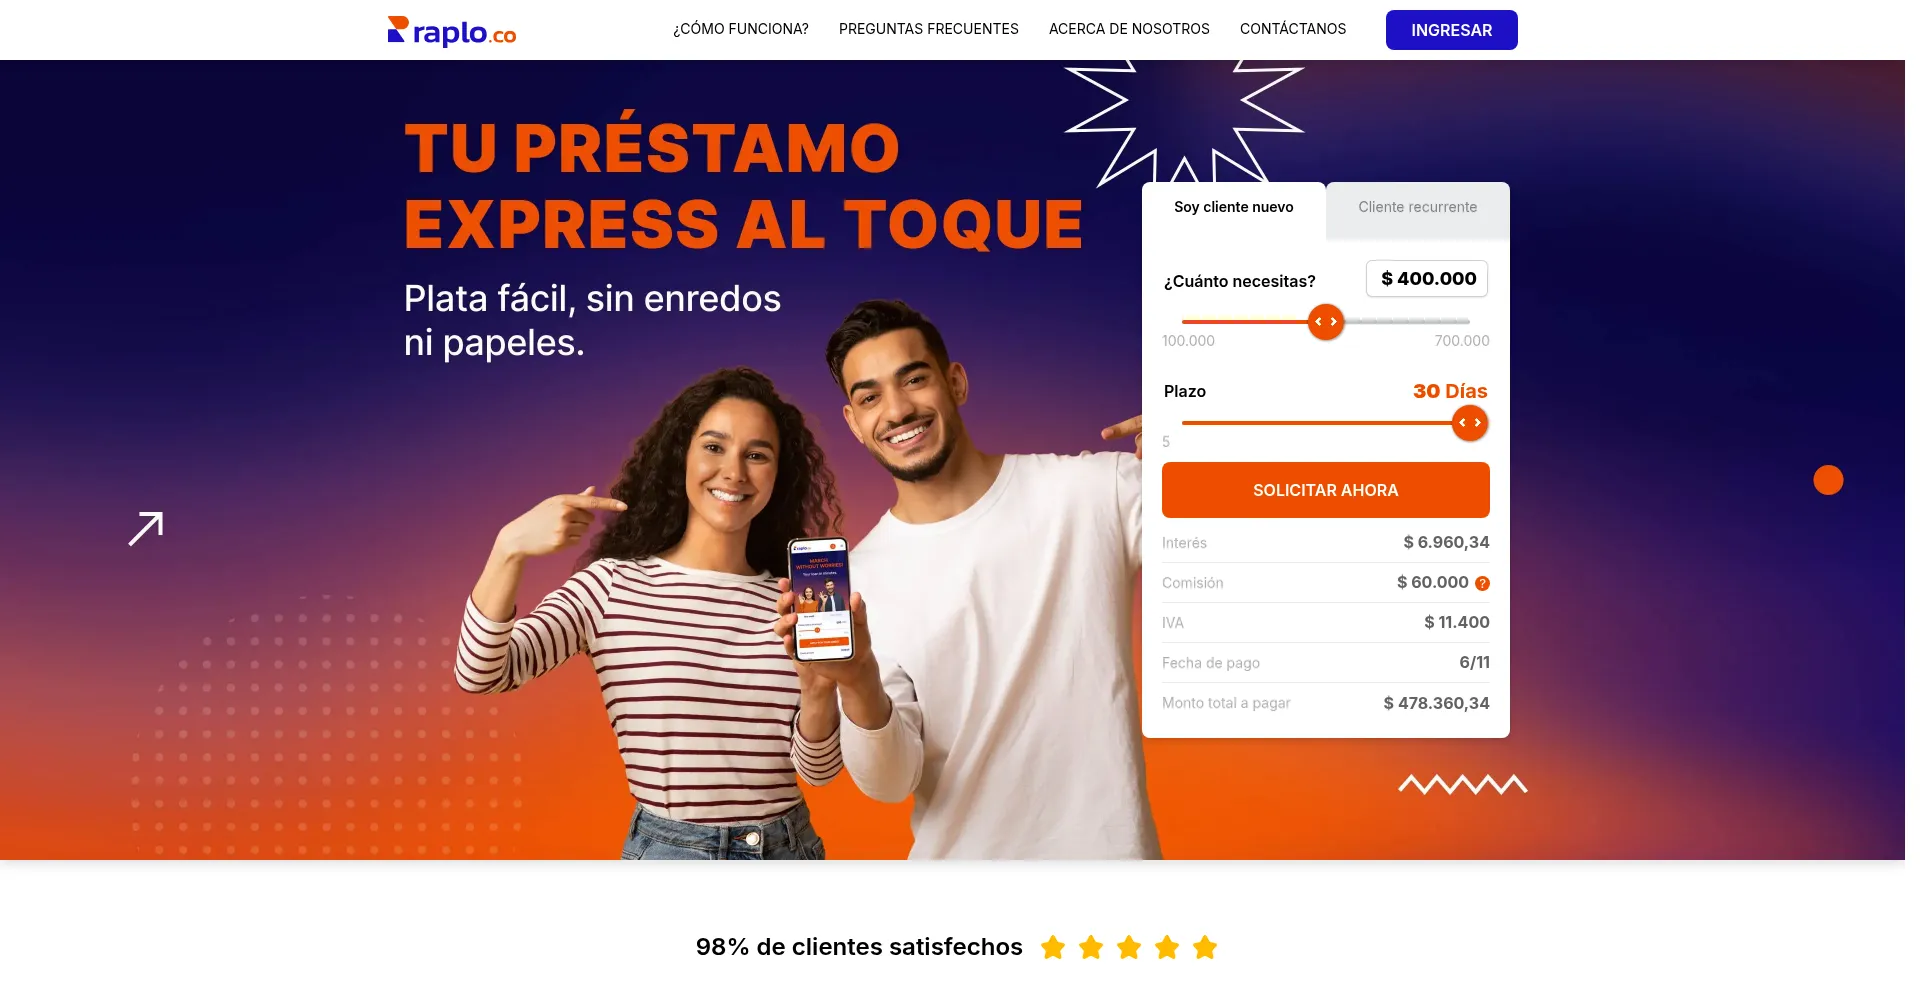Open the Contáctanos link
Image resolution: width=1920 pixels, height=993 pixels.
pyautogui.click(x=1293, y=29)
